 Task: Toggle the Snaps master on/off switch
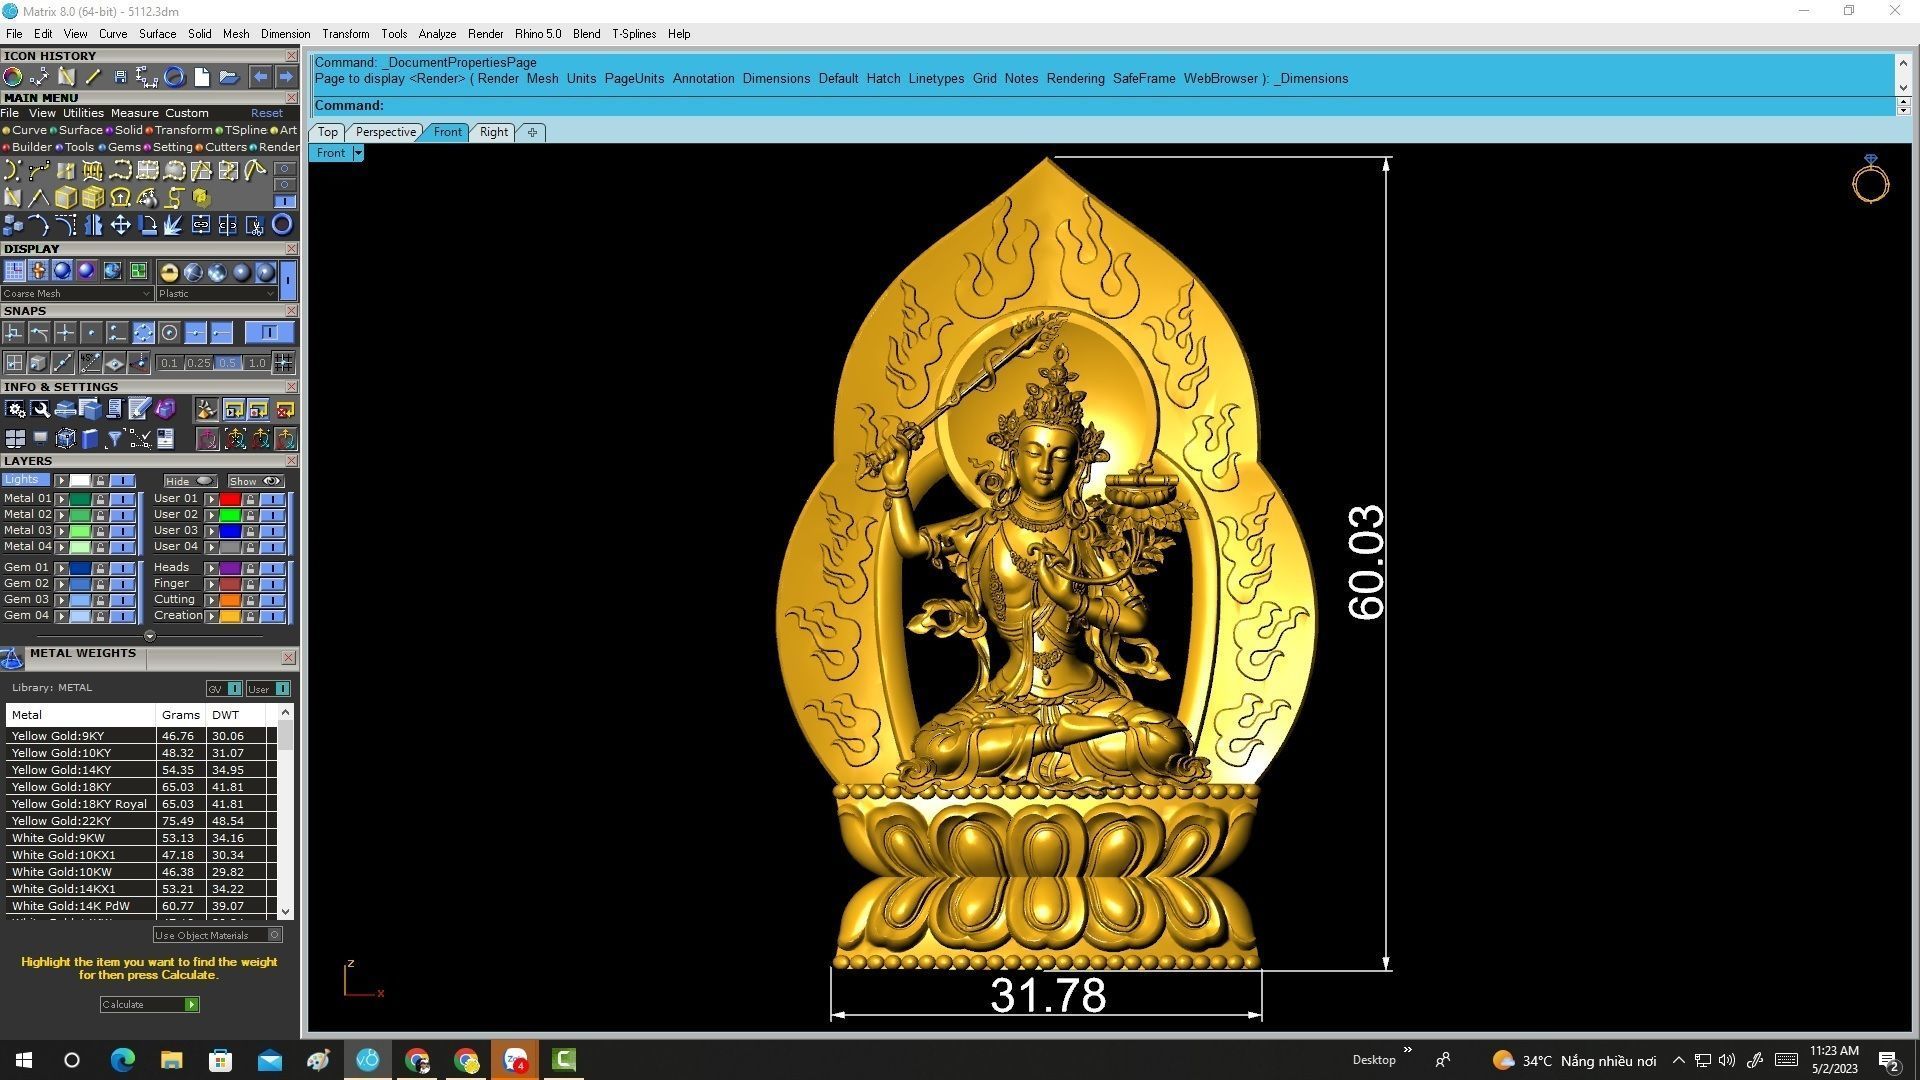pos(269,333)
